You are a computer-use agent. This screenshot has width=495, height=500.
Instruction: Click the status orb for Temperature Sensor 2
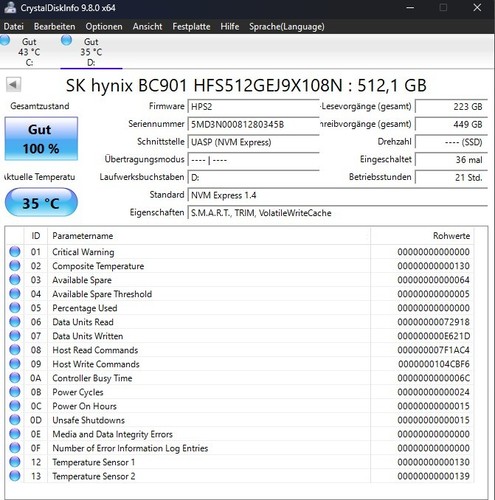[15, 476]
